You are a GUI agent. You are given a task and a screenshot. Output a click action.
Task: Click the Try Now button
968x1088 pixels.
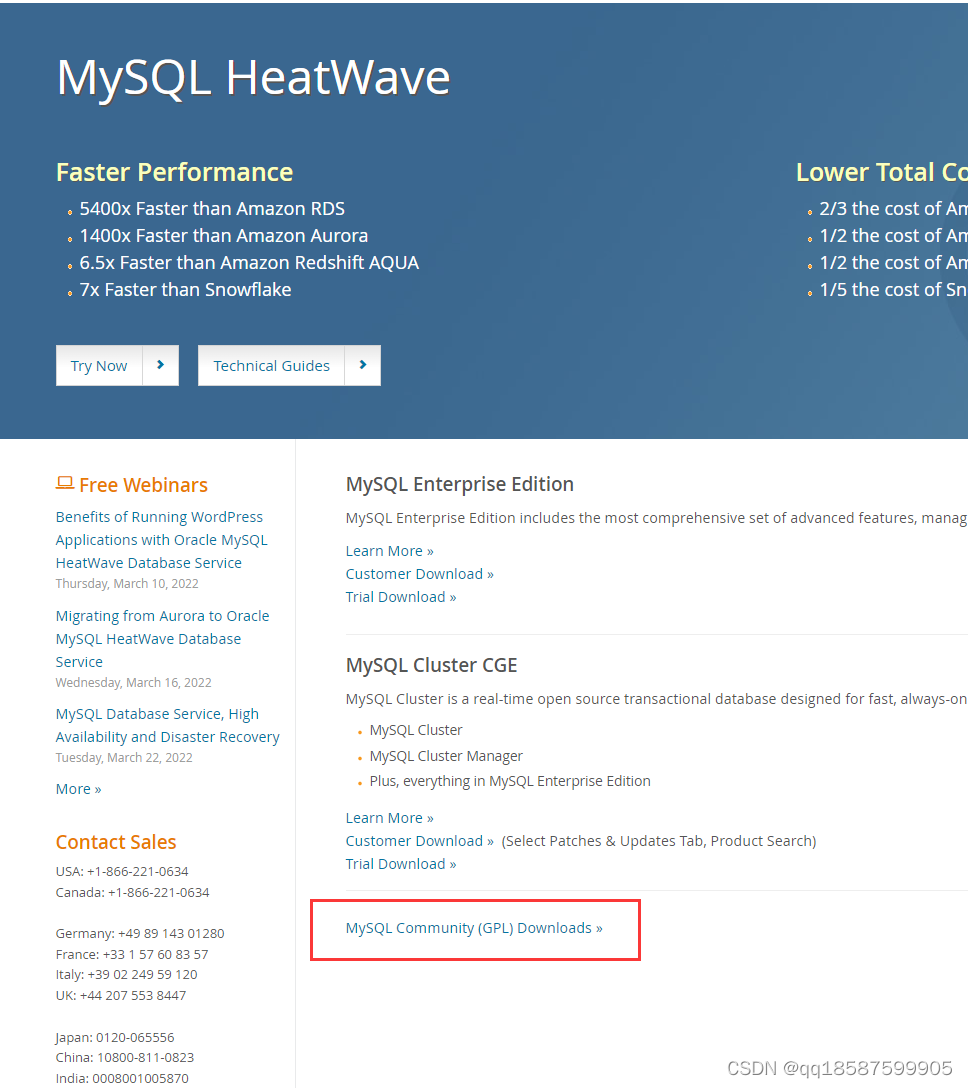point(99,366)
